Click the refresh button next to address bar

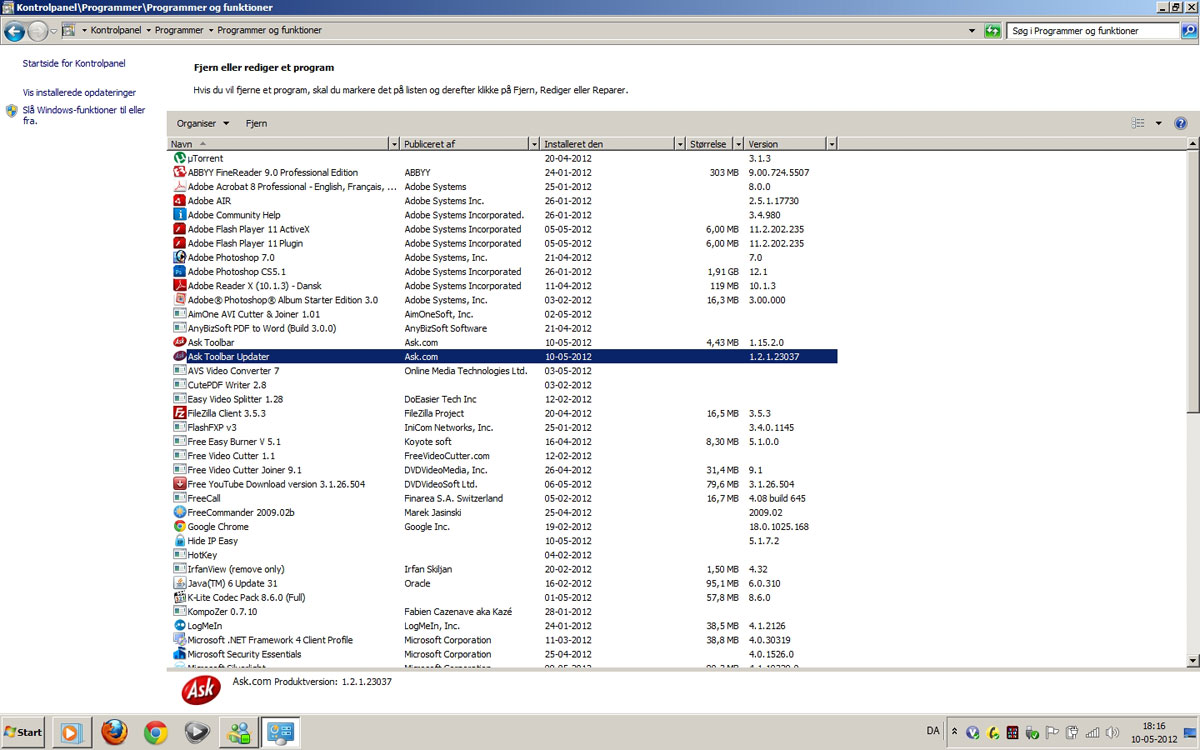[x=992, y=31]
